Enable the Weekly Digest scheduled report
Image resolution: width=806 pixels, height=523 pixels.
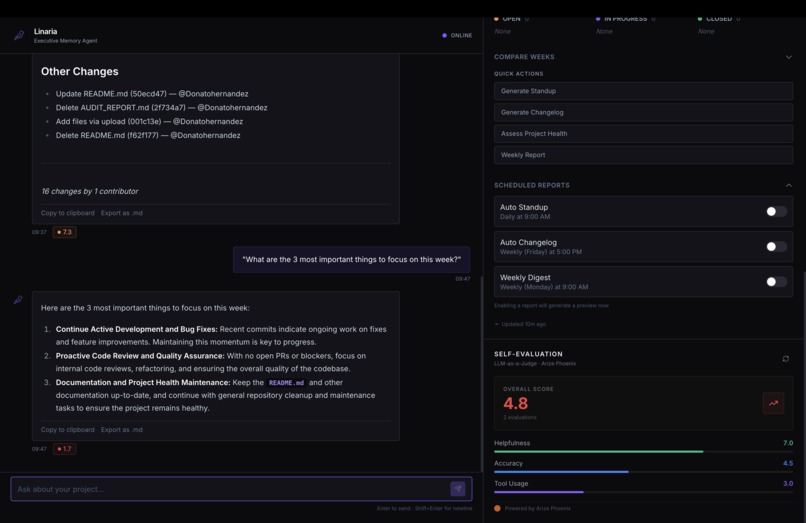pyautogui.click(x=776, y=281)
